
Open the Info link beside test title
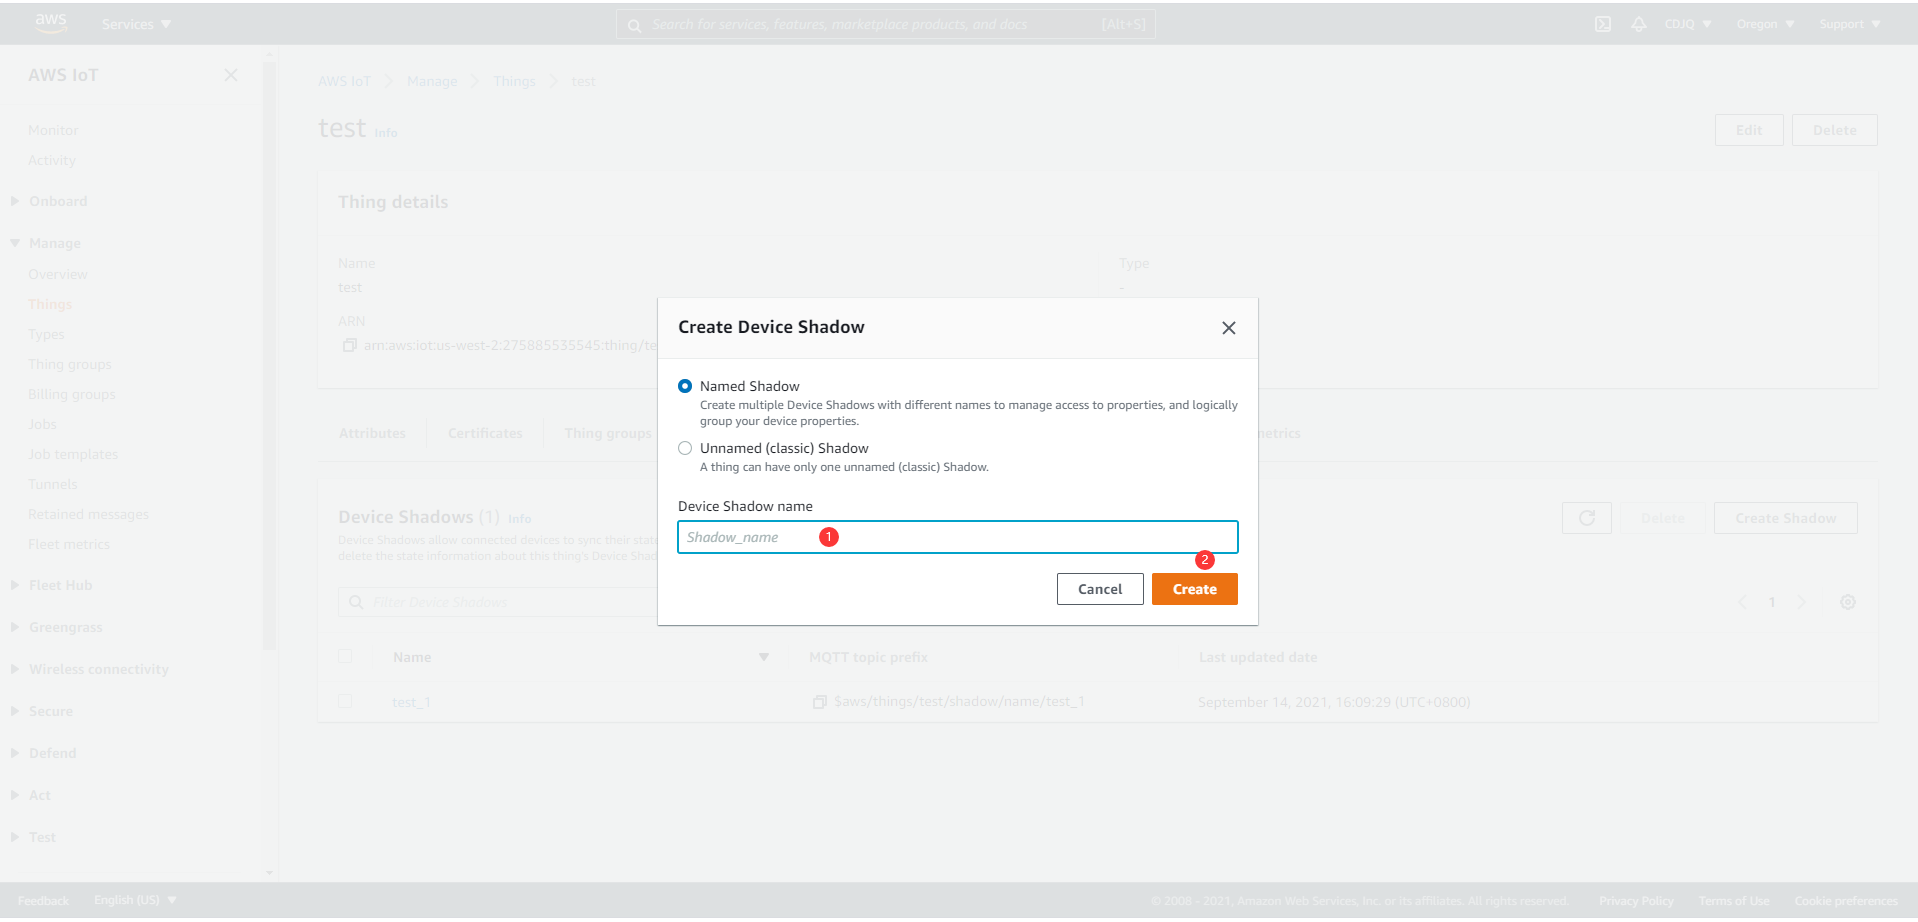click(386, 133)
